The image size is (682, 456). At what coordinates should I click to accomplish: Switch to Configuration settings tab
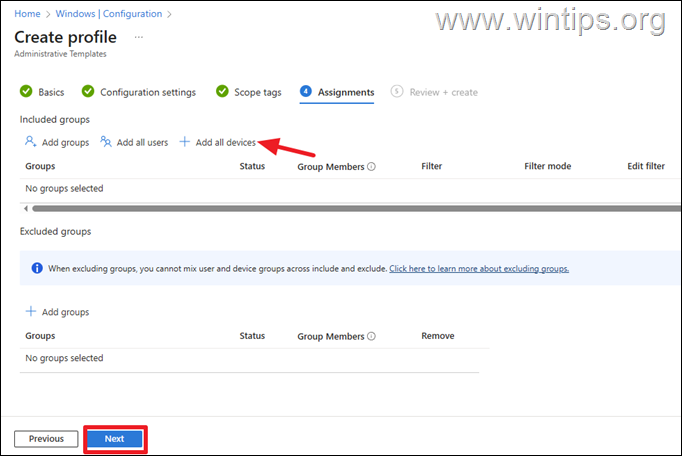click(148, 92)
